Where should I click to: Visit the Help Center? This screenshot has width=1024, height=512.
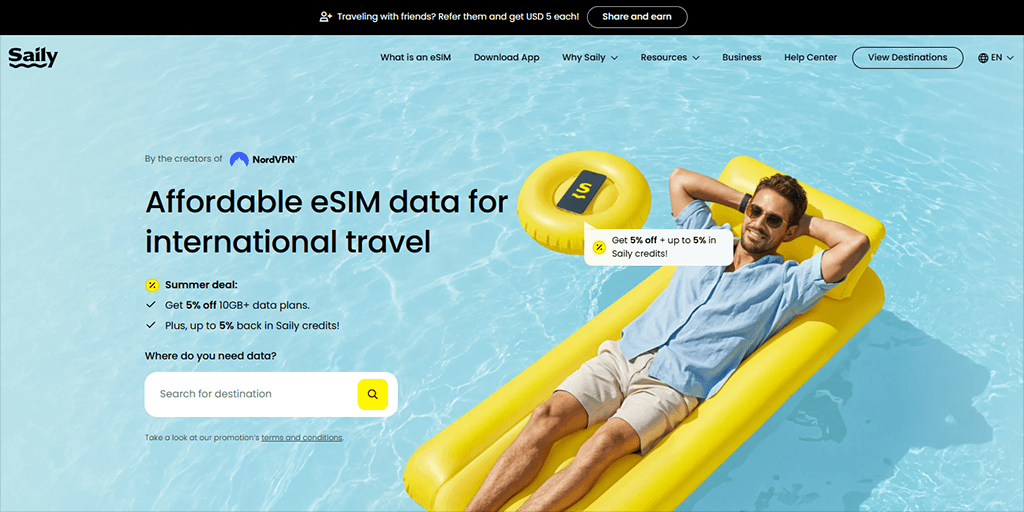[x=810, y=57]
